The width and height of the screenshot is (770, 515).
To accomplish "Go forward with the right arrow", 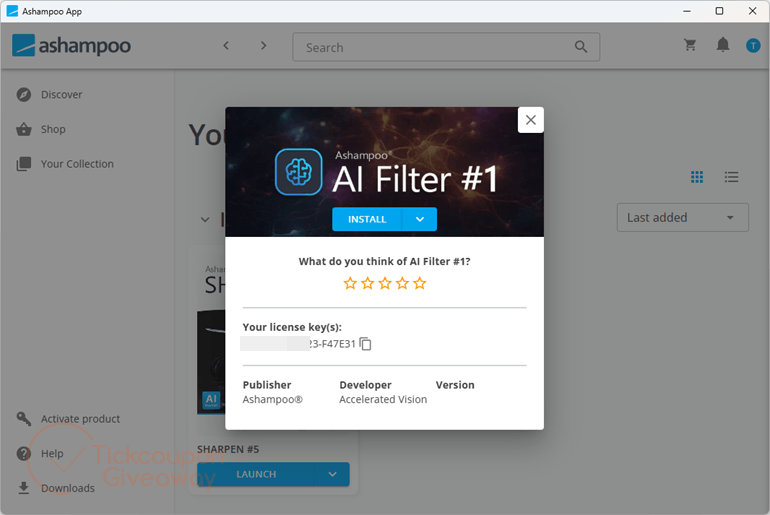I will click(x=264, y=46).
